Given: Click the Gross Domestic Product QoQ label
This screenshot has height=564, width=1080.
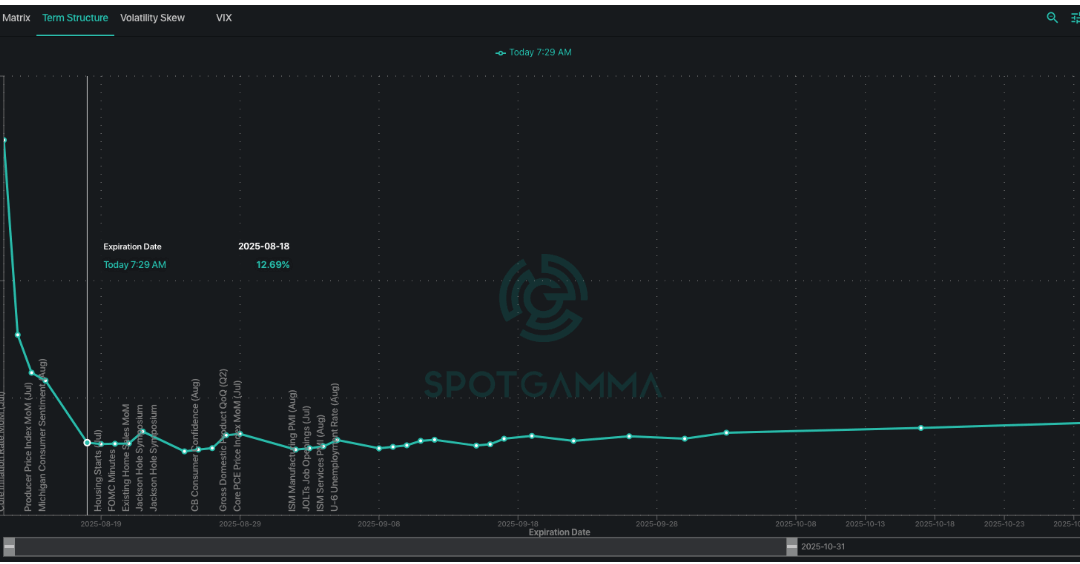Looking at the screenshot, I should (223, 441).
